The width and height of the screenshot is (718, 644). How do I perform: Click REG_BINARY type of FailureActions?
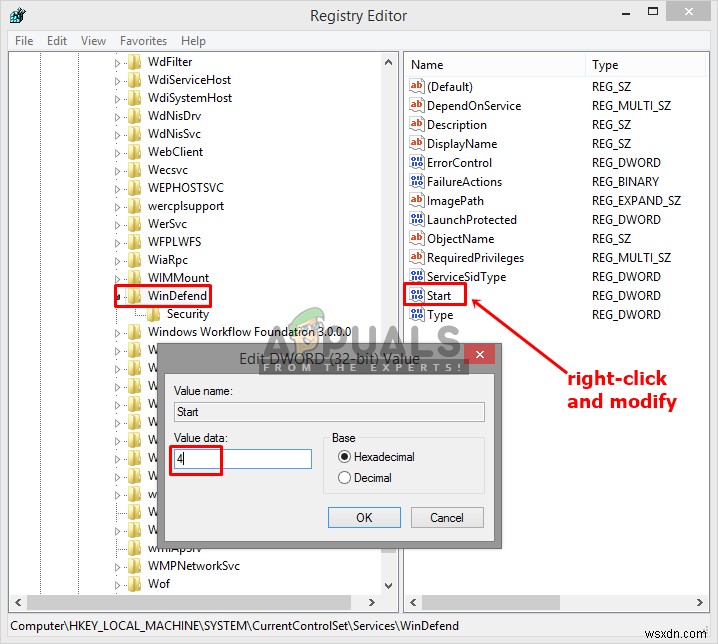point(625,182)
